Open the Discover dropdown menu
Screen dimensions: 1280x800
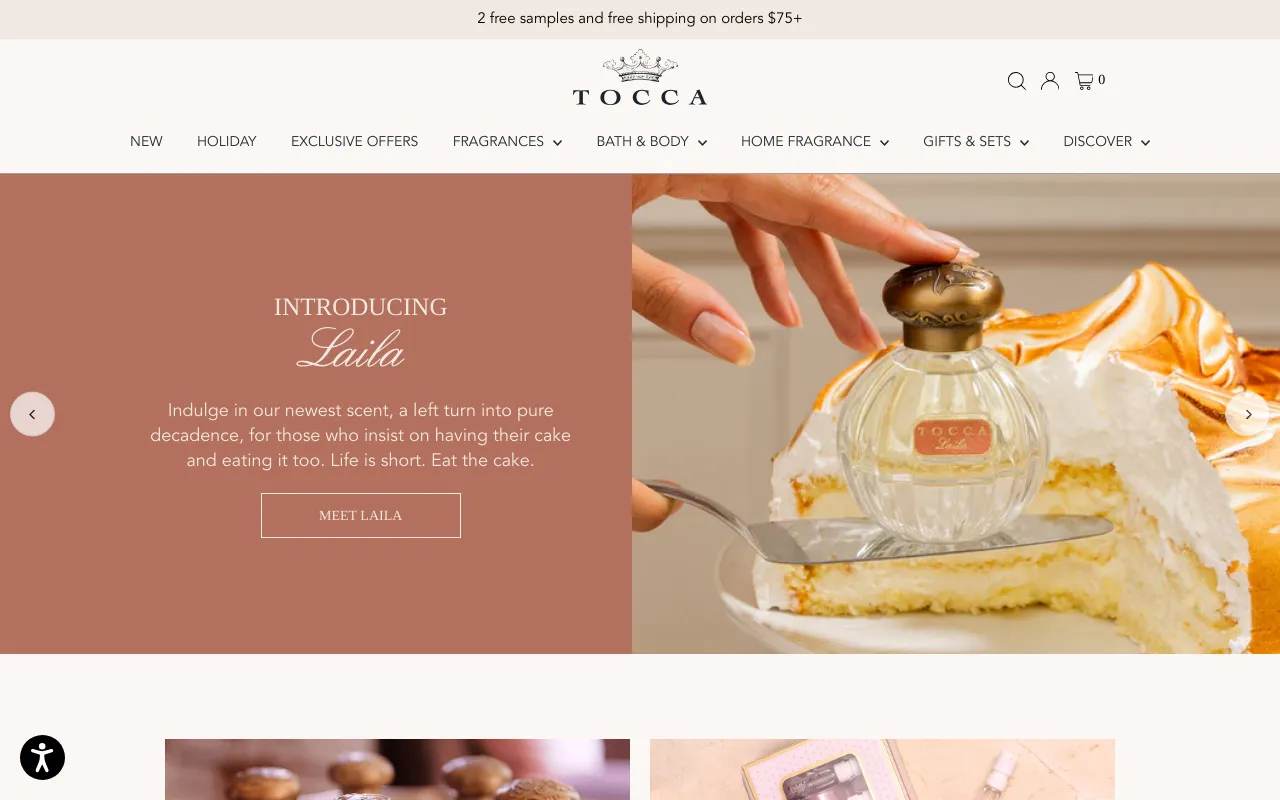coord(1107,142)
